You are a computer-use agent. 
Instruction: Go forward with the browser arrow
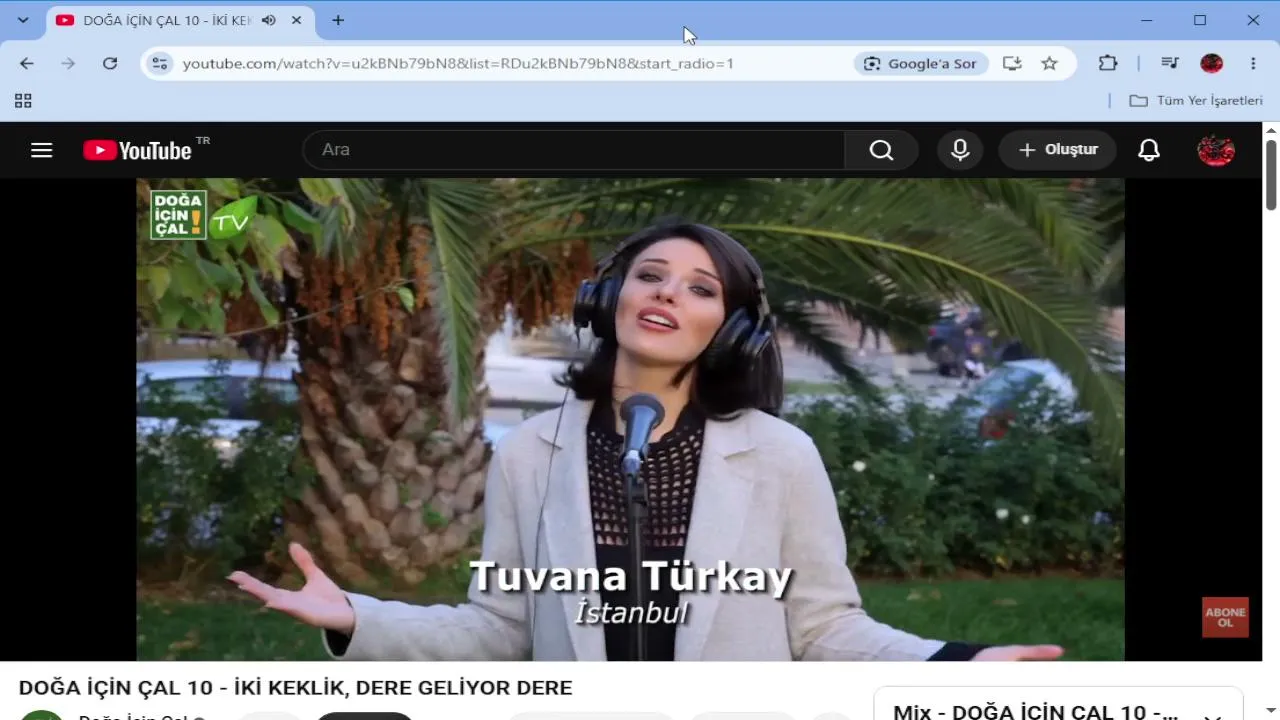click(68, 63)
